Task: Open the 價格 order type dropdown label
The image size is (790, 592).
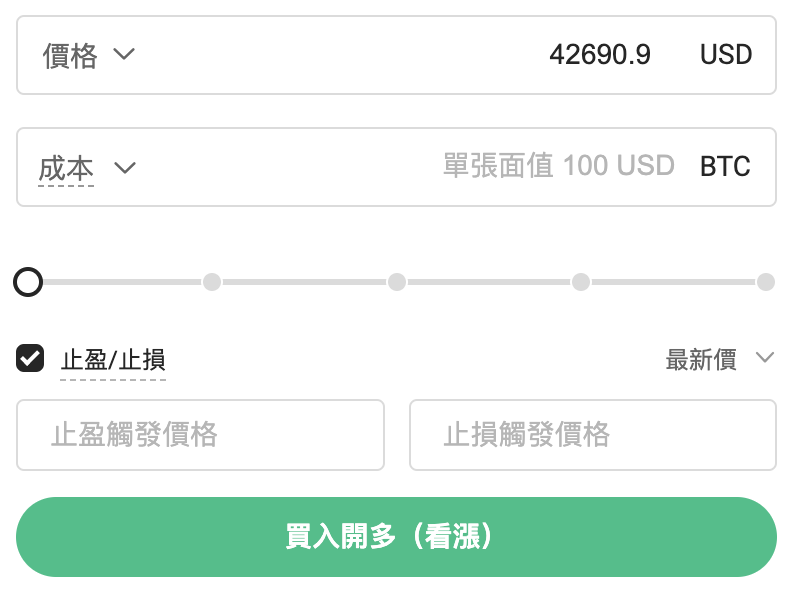Action: pos(70,55)
